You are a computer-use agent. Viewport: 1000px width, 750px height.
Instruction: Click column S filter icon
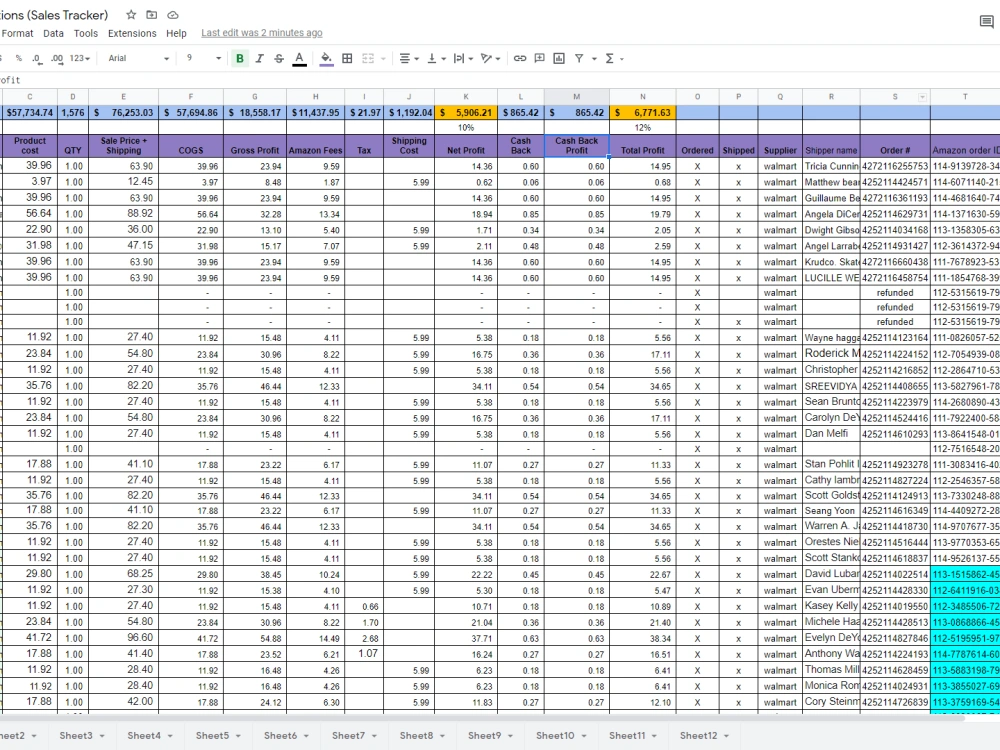[x=922, y=97]
